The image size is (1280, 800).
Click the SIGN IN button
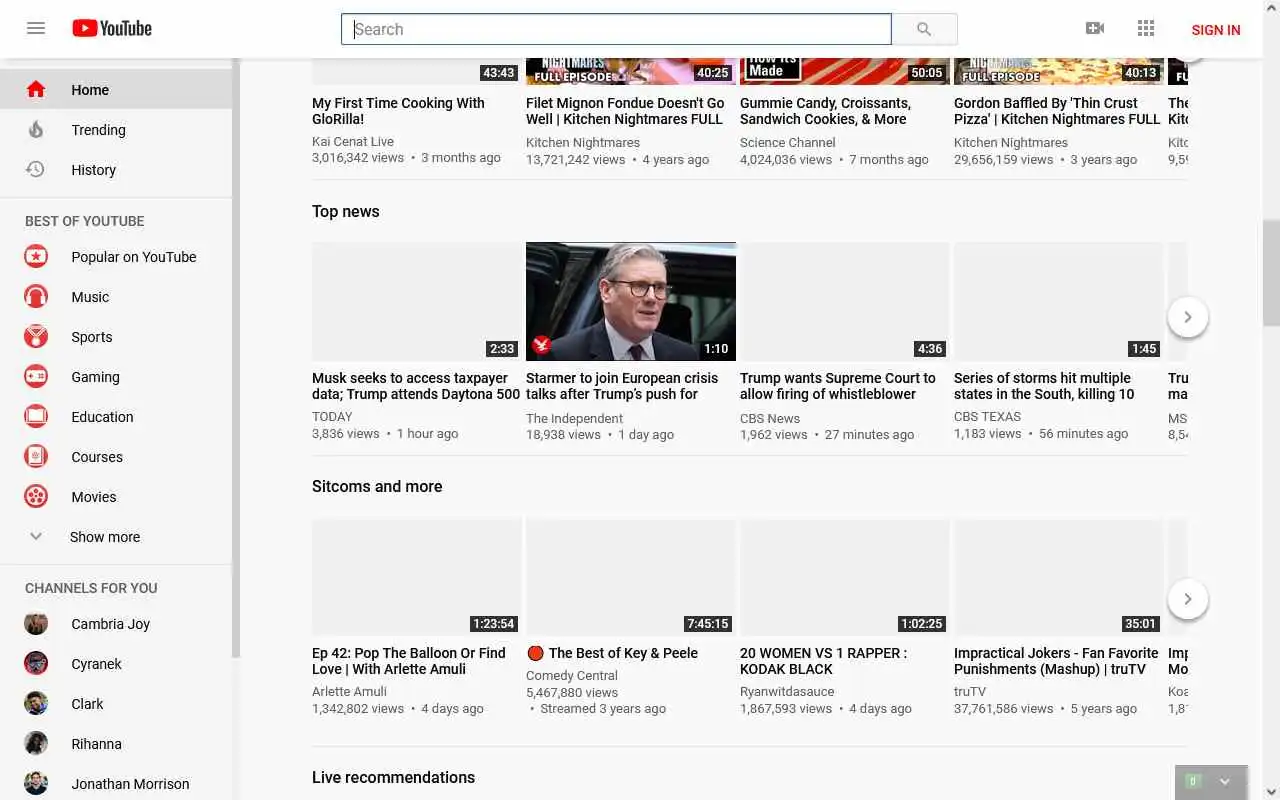[x=1216, y=30]
